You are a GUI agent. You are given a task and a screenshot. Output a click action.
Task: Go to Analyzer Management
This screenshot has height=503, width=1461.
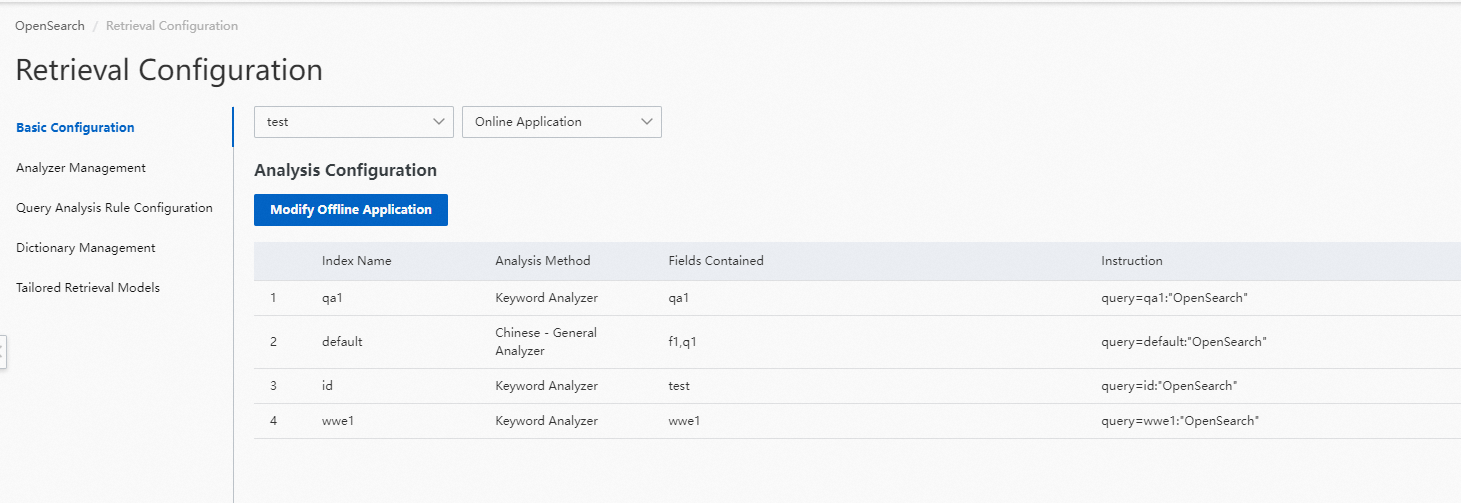click(81, 168)
